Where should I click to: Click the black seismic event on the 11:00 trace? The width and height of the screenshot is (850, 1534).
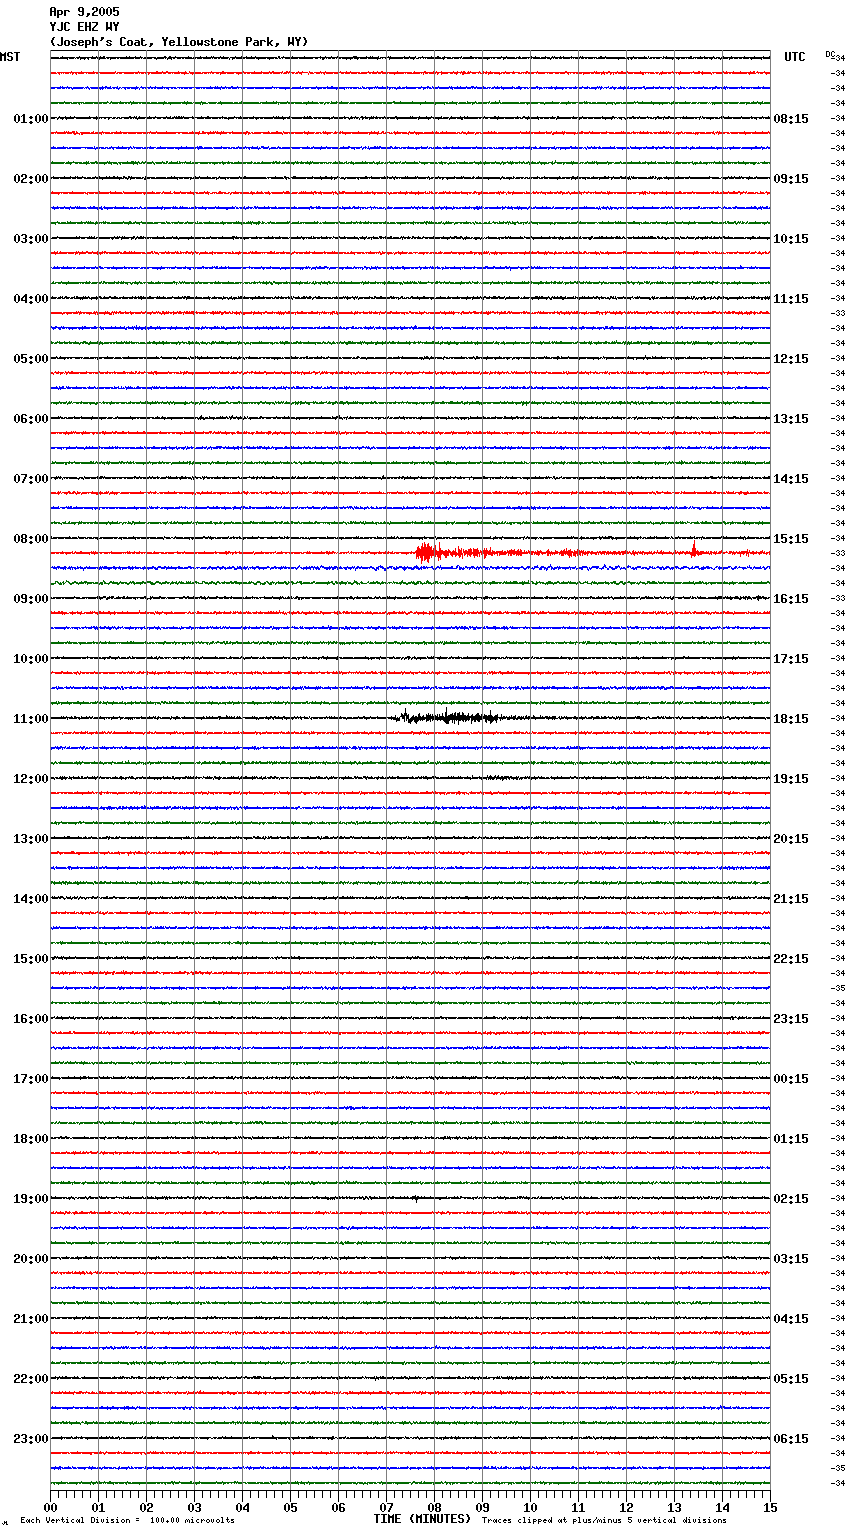tap(446, 716)
